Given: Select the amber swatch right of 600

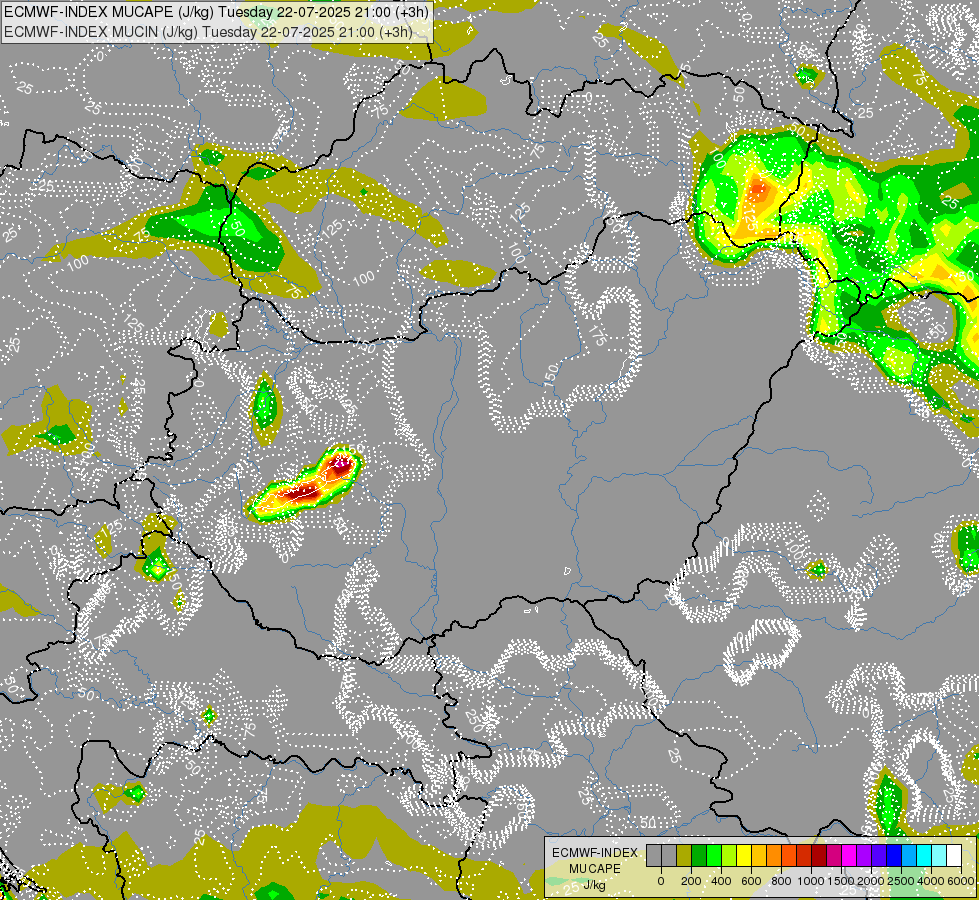Looking at the screenshot, I should (x=759, y=856).
